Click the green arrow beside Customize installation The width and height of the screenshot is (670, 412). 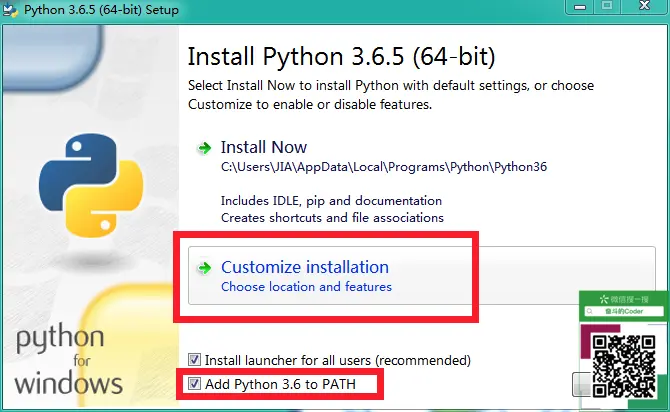point(204,268)
